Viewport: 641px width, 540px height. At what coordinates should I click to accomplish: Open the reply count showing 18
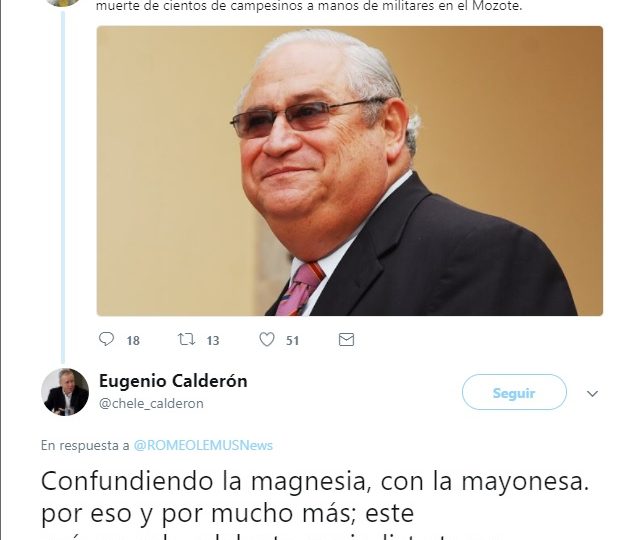tap(133, 341)
